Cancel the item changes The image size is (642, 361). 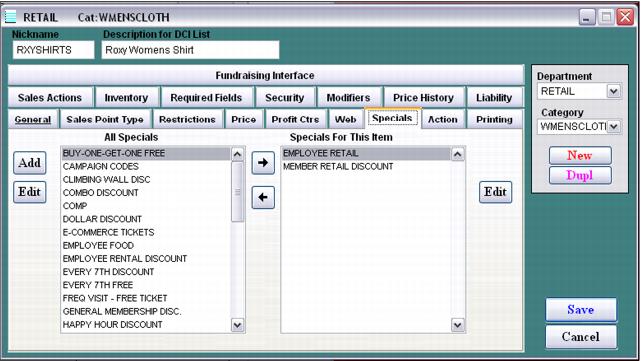(x=581, y=337)
